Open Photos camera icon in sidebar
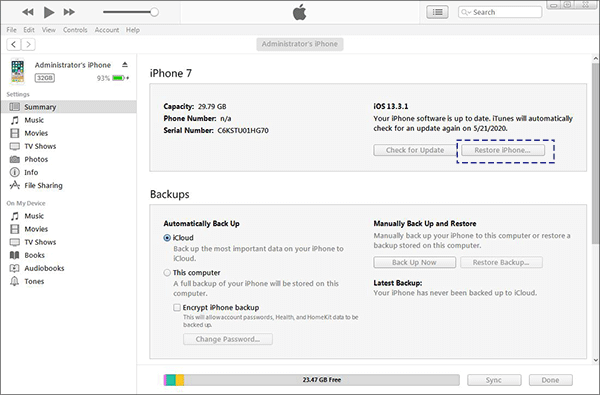Image resolution: width=600 pixels, height=395 pixels. click(x=15, y=159)
